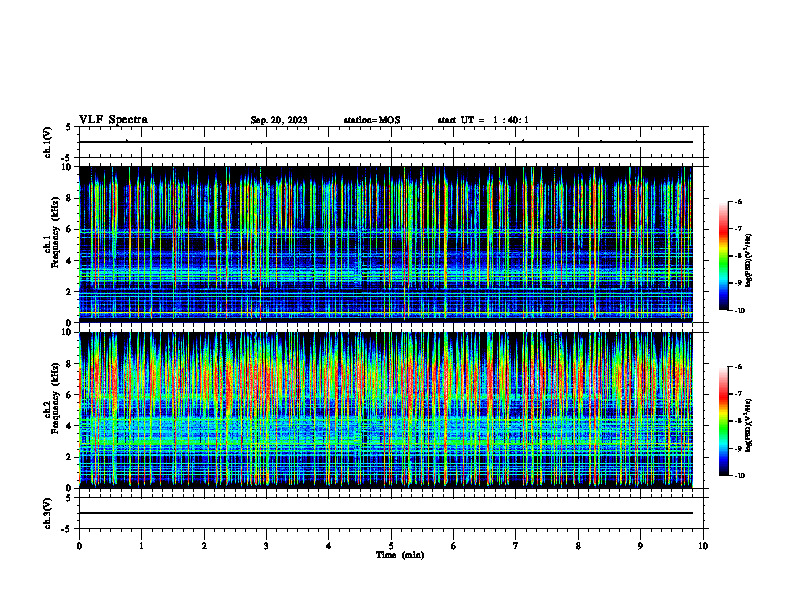Image resolution: width=792 pixels, height=612 pixels.
Task: Click the "4" kHz tick of ch.2 spectrogram
Action: 69,426
